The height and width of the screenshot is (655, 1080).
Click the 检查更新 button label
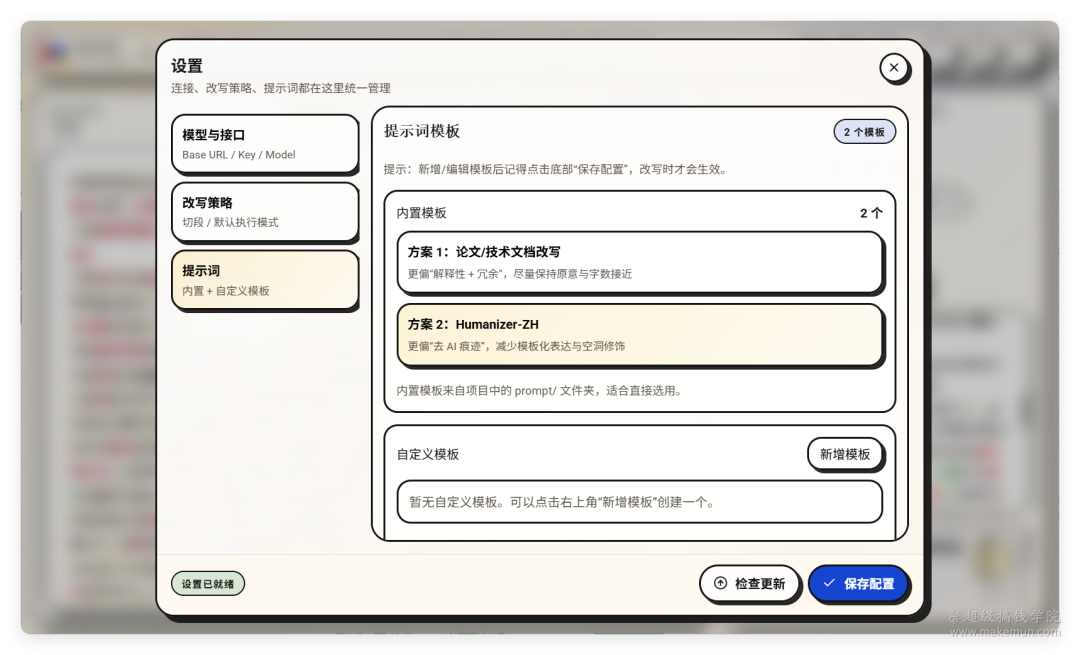tap(760, 584)
